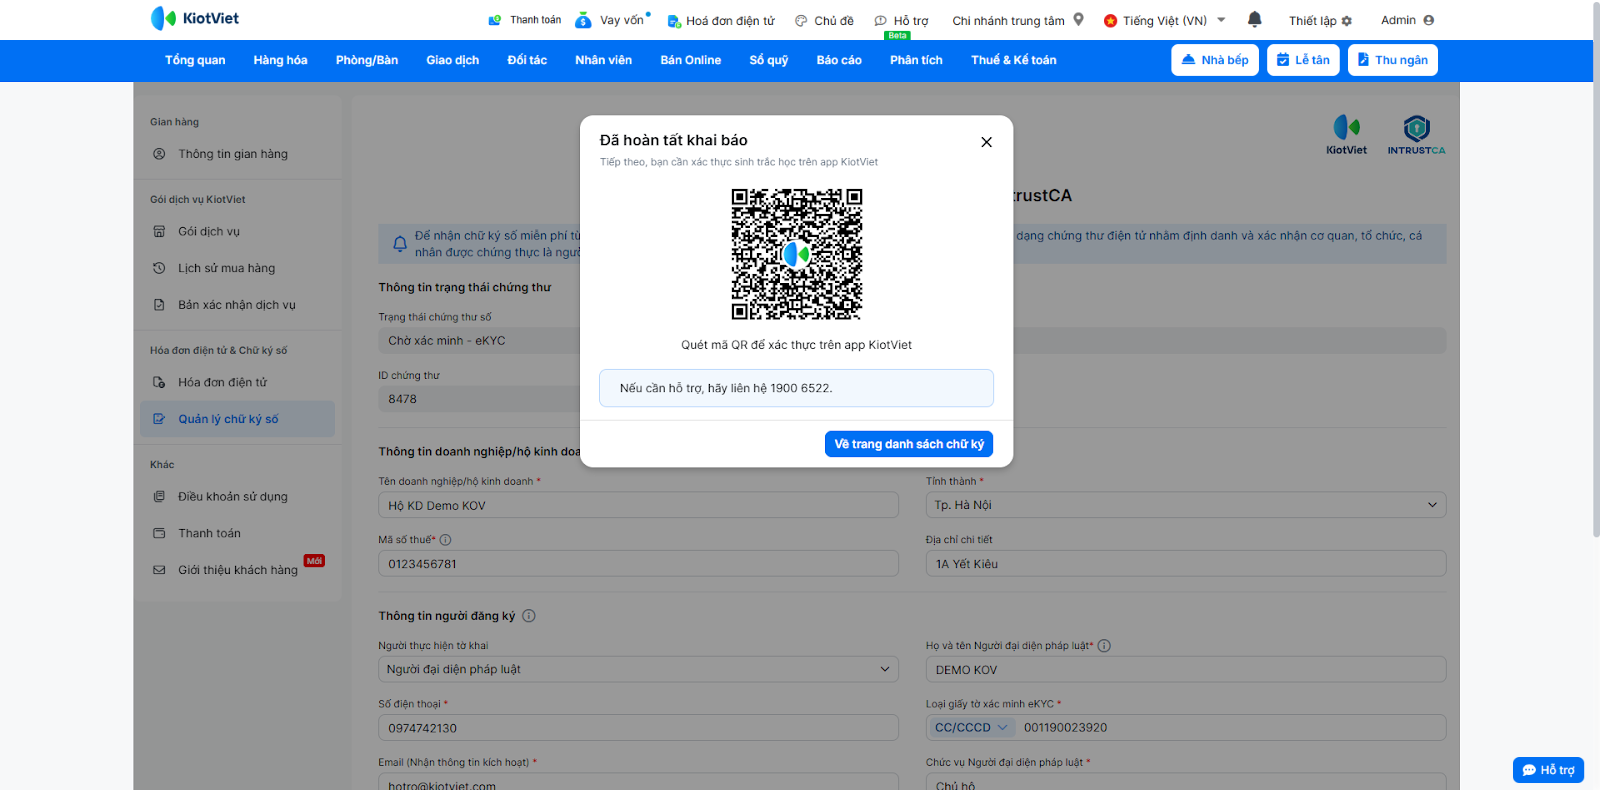
Task: Click the Địa chỉ chi tiết input field
Action: [x=1186, y=564]
